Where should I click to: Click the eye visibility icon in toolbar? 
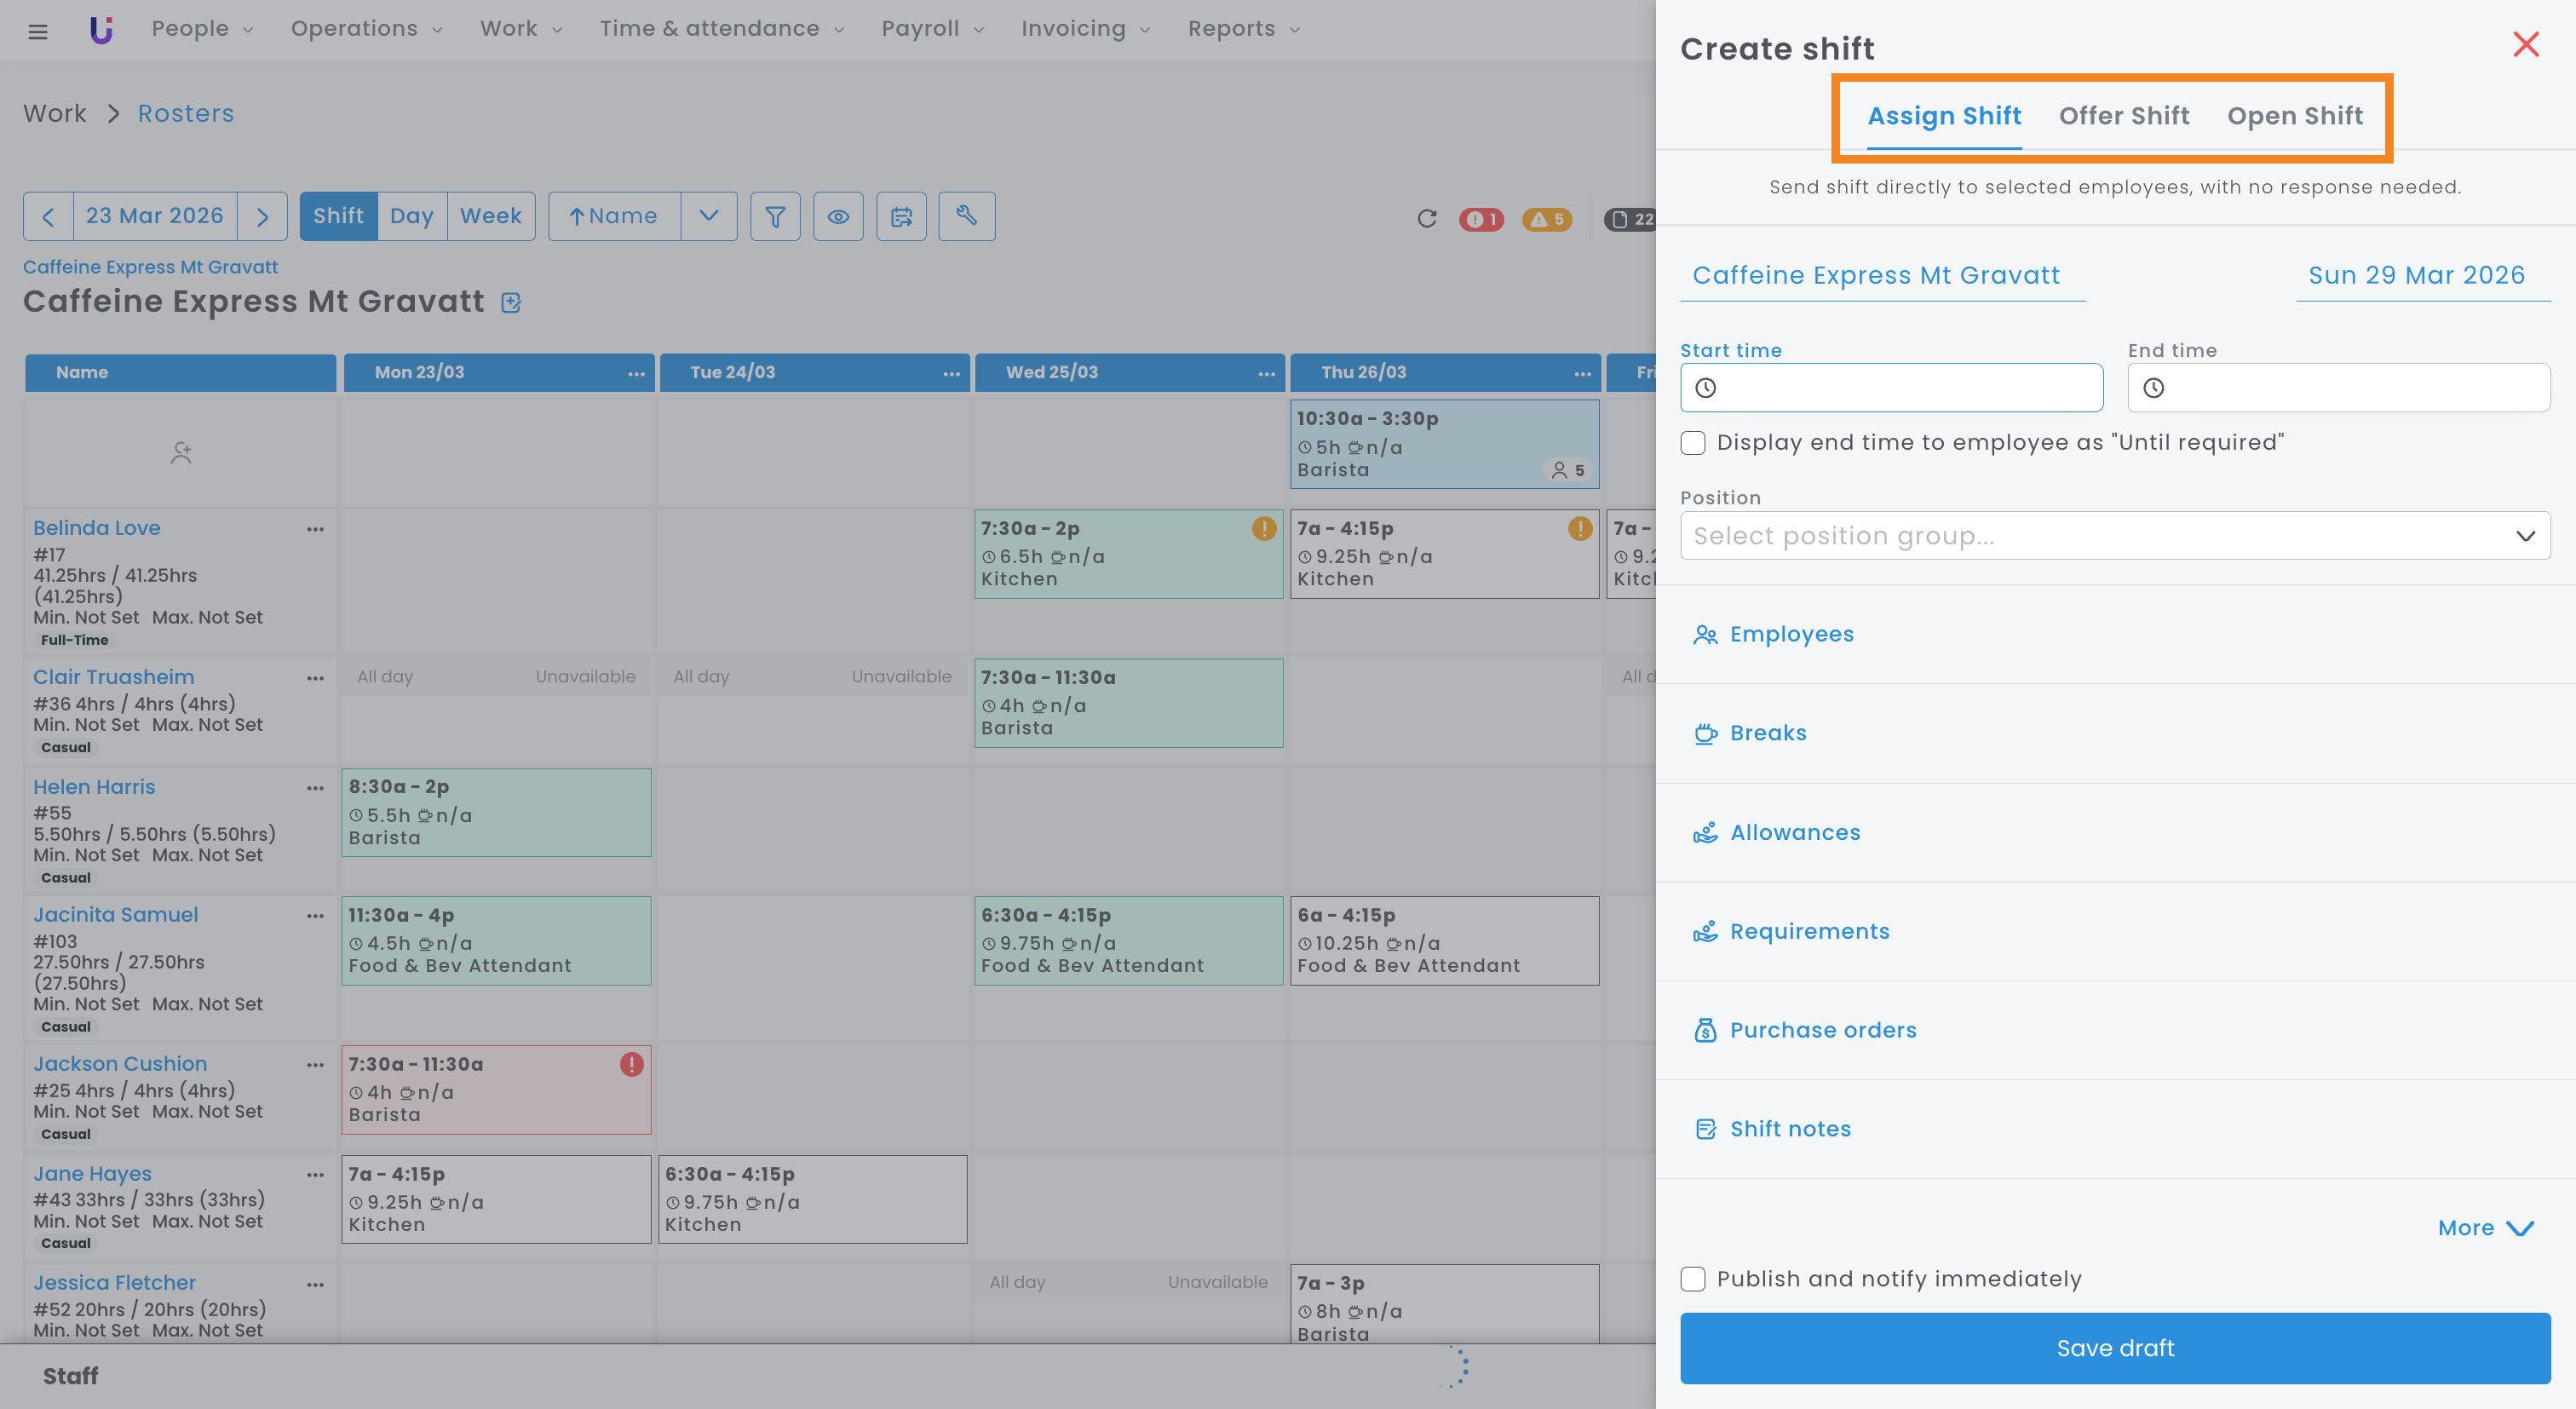click(838, 216)
